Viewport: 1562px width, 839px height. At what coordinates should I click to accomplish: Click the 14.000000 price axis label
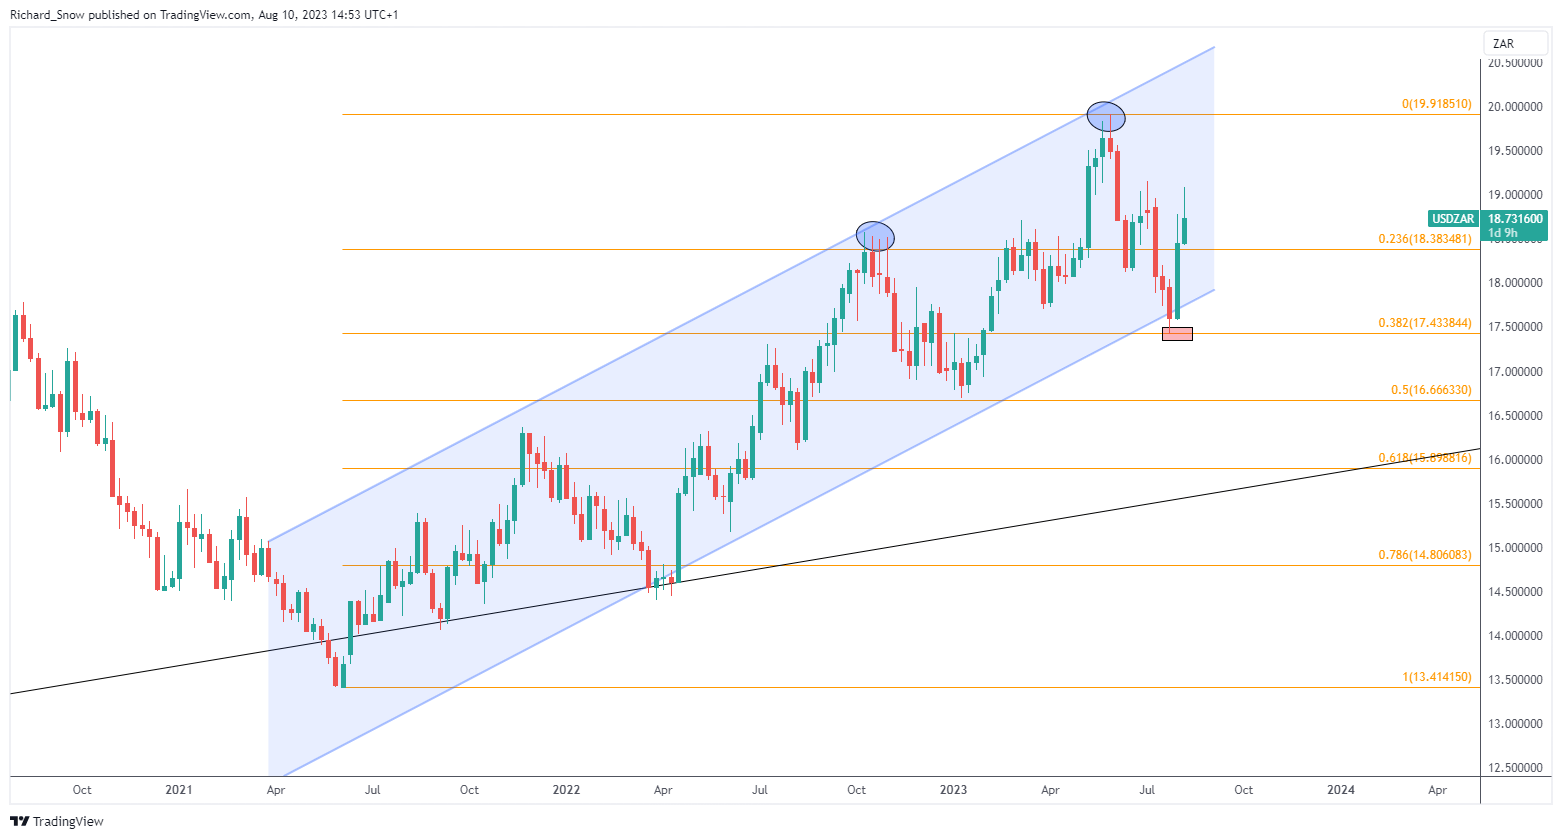pyautogui.click(x=1515, y=636)
